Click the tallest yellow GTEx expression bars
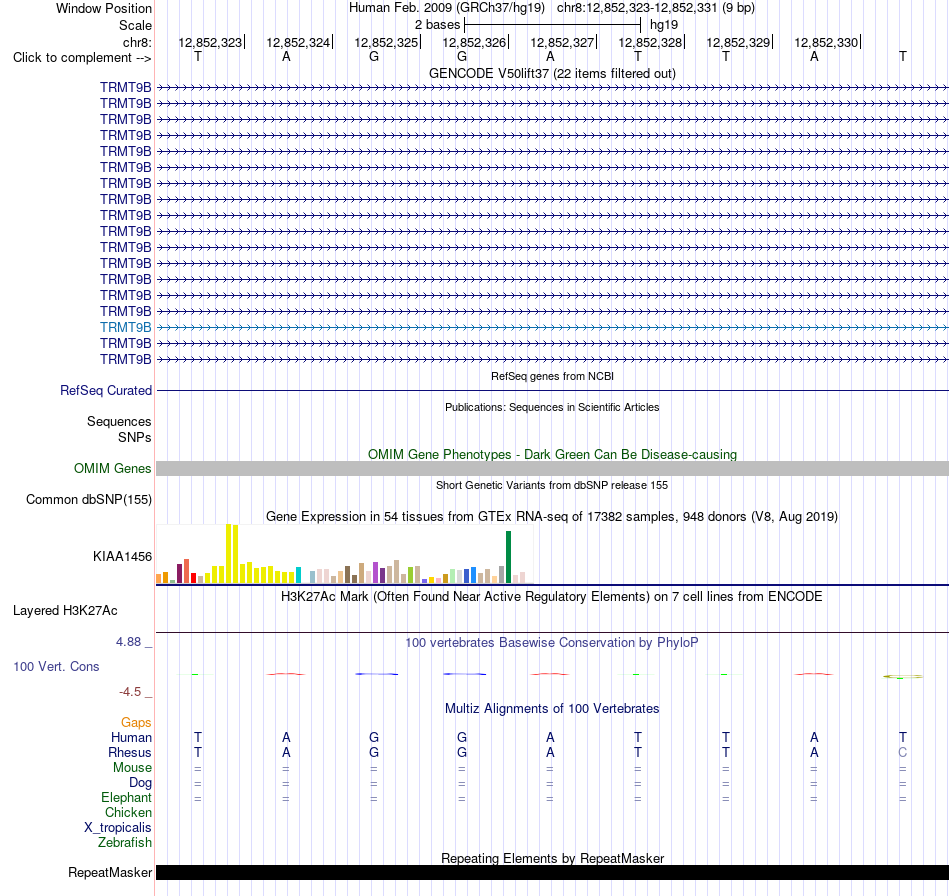The width and height of the screenshot is (950, 896). [232, 554]
